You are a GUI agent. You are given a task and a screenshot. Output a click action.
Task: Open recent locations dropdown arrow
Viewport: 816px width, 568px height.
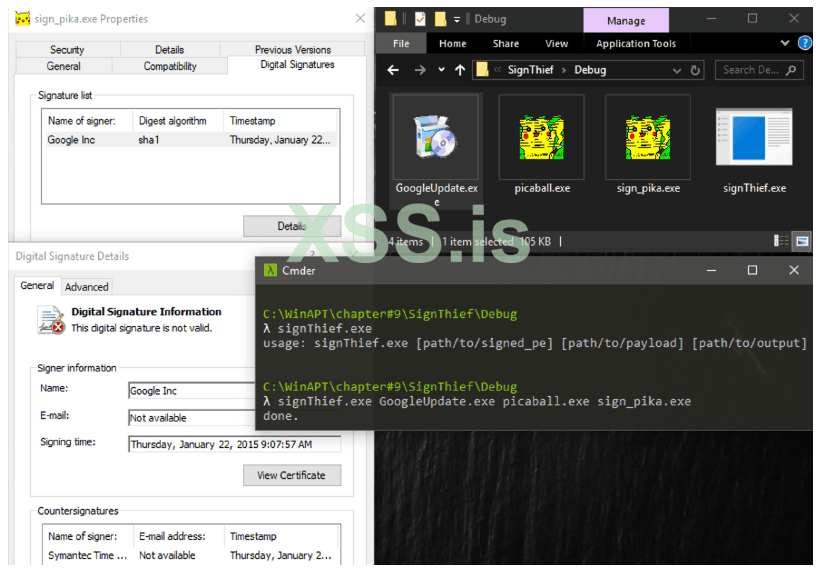(x=441, y=70)
